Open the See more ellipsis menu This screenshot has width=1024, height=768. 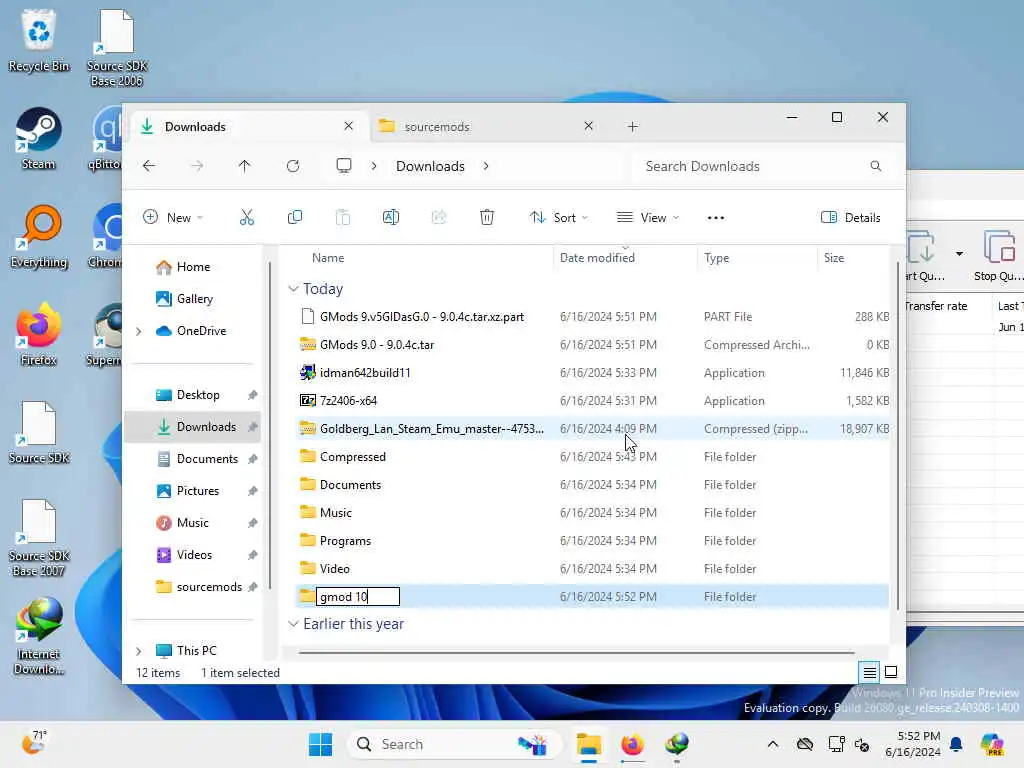click(x=716, y=217)
